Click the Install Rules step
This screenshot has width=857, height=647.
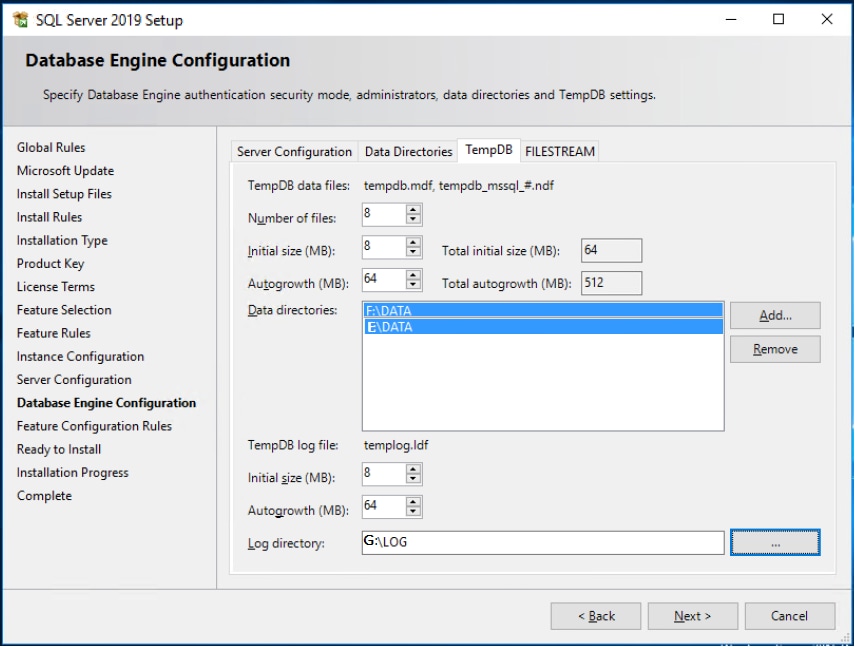49,217
